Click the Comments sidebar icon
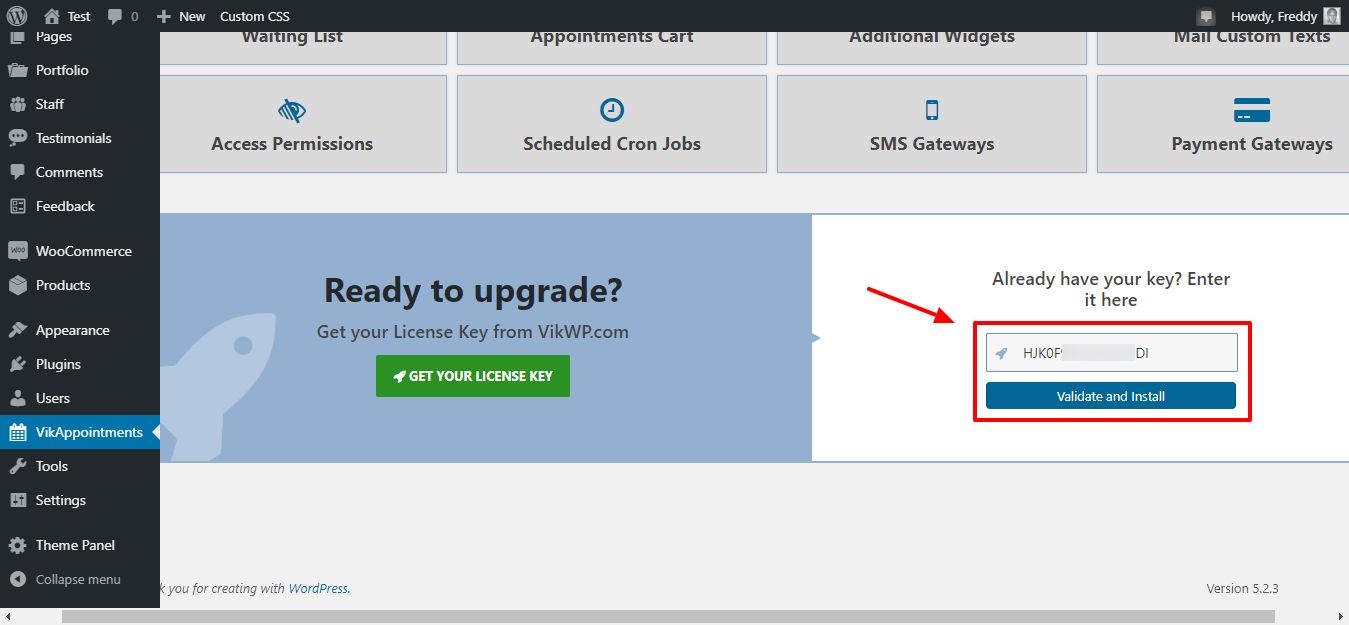 coord(18,172)
